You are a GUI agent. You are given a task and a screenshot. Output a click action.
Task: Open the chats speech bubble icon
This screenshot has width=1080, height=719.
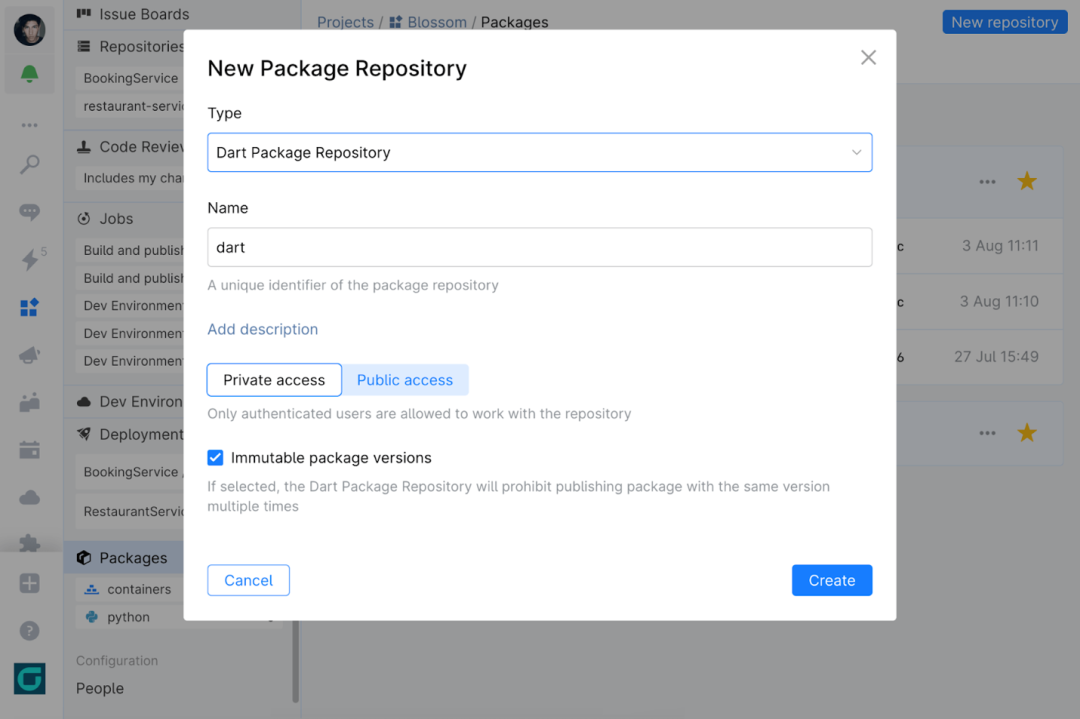coord(29,212)
